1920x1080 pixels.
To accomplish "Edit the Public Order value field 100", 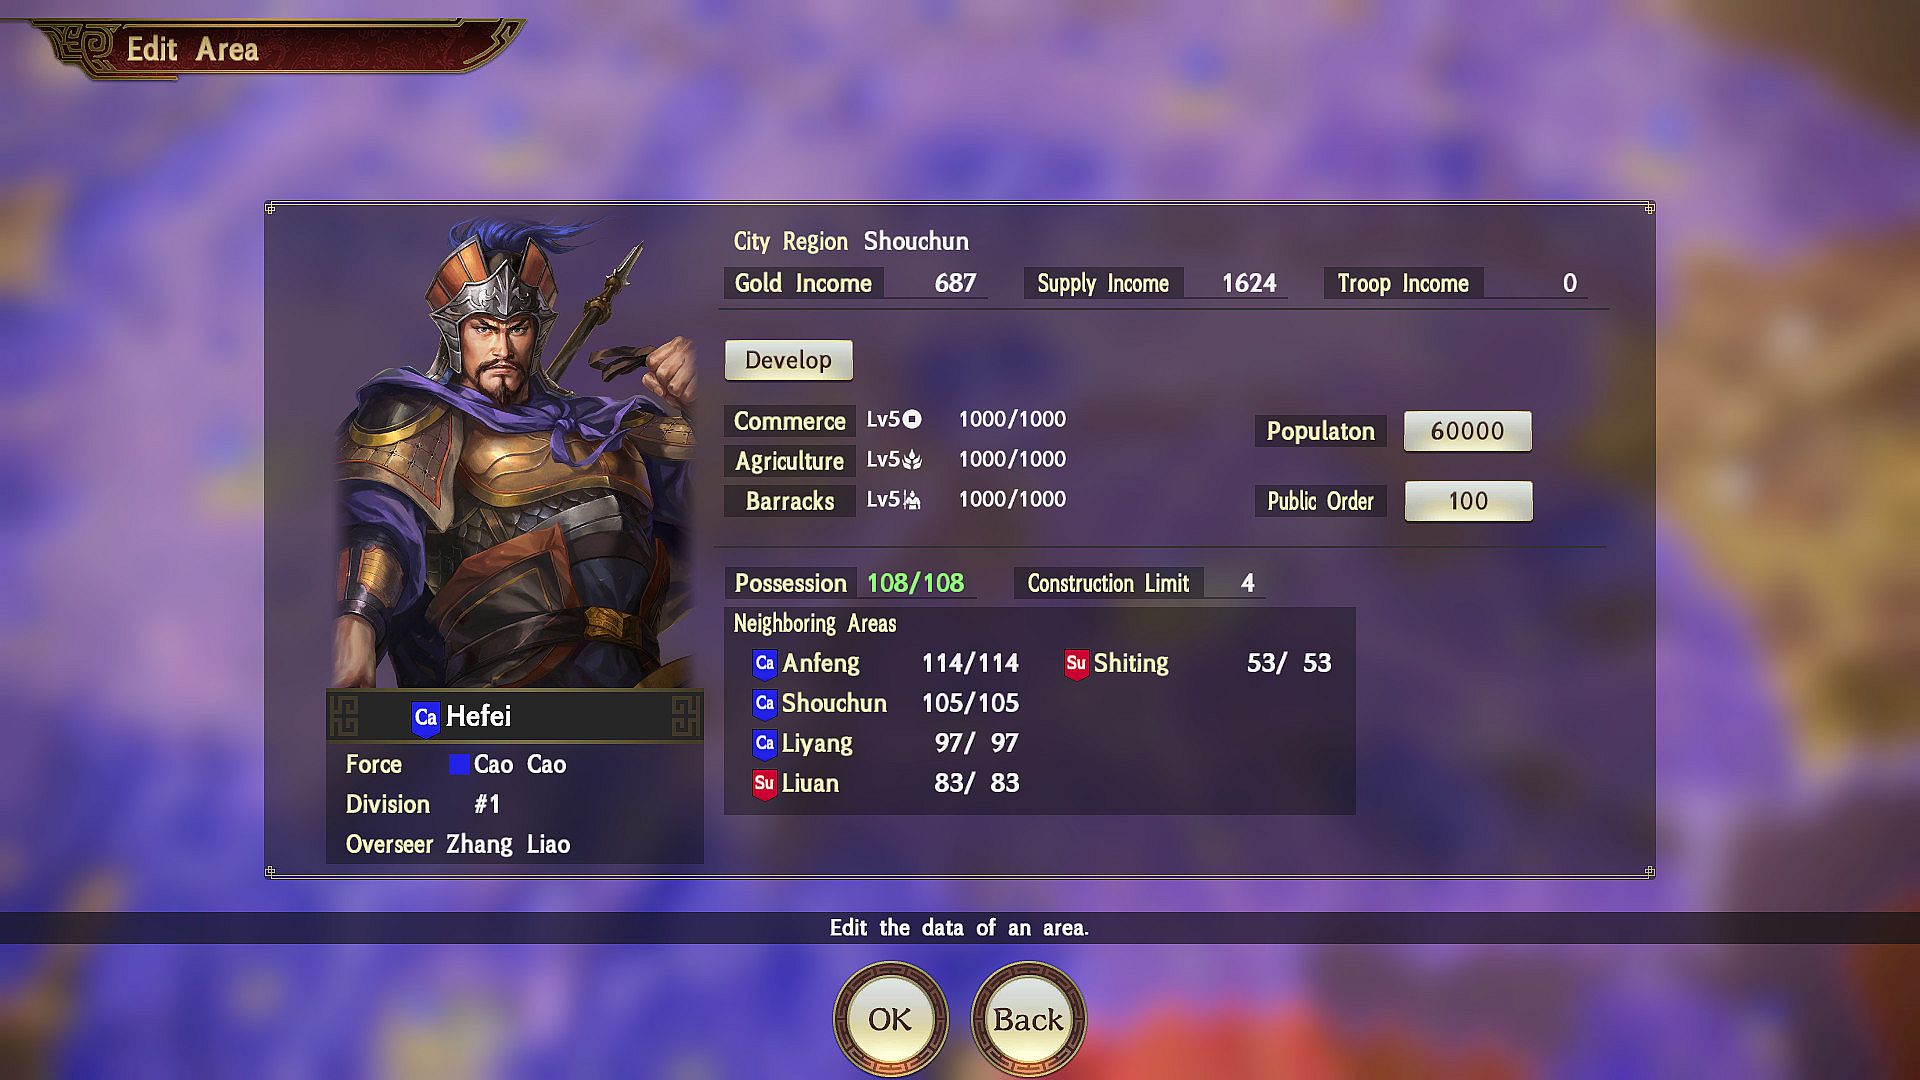I will (x=1468, y=501).
